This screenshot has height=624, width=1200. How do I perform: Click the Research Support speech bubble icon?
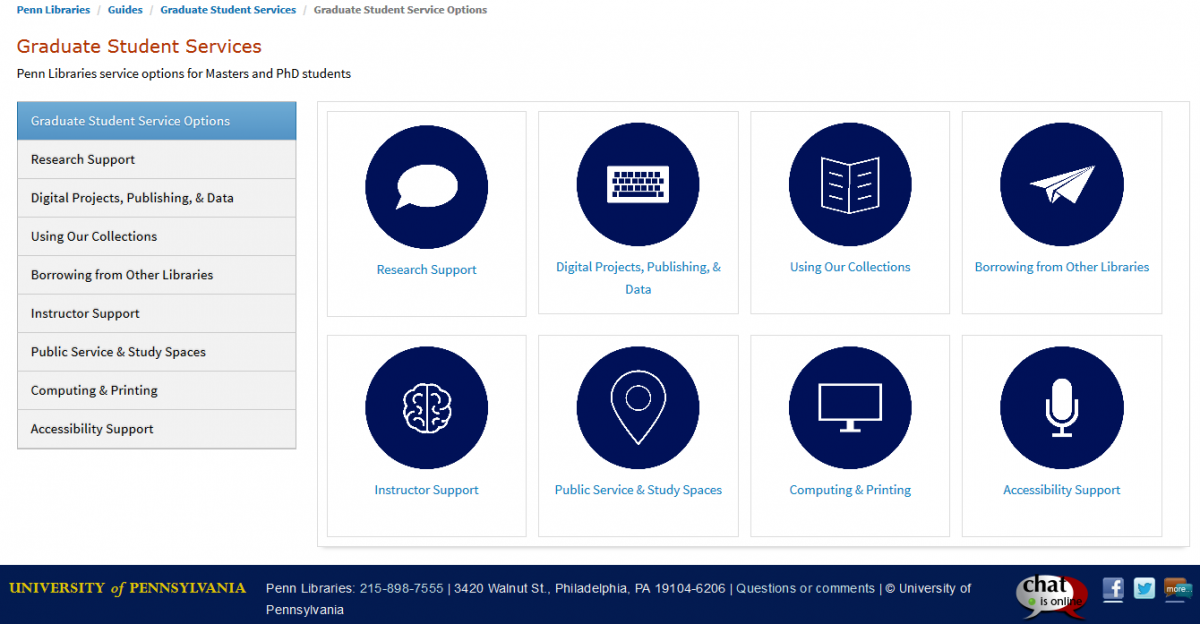[x=427, y=187]
